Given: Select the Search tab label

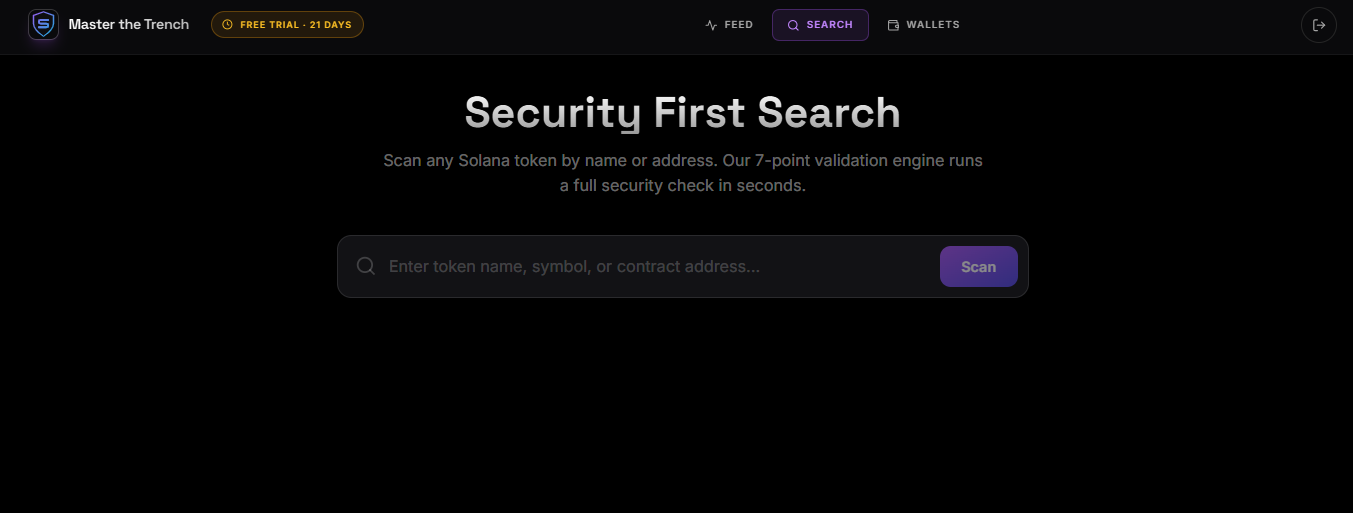Looking at the screenshot, I should click(x=829, y=25).
